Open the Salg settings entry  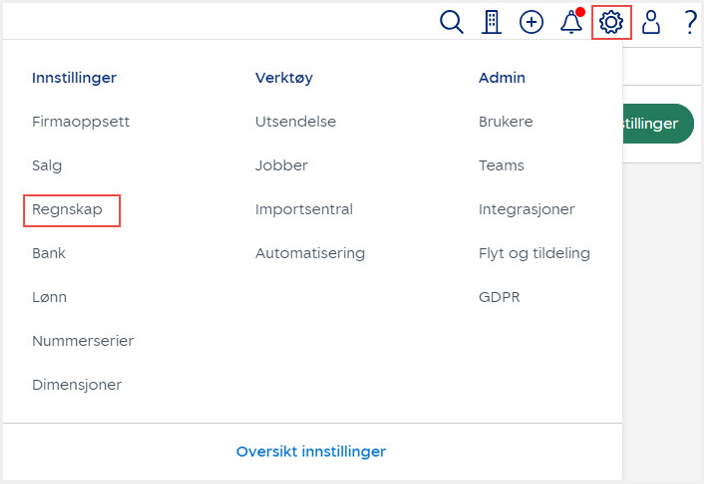point(47,166)
